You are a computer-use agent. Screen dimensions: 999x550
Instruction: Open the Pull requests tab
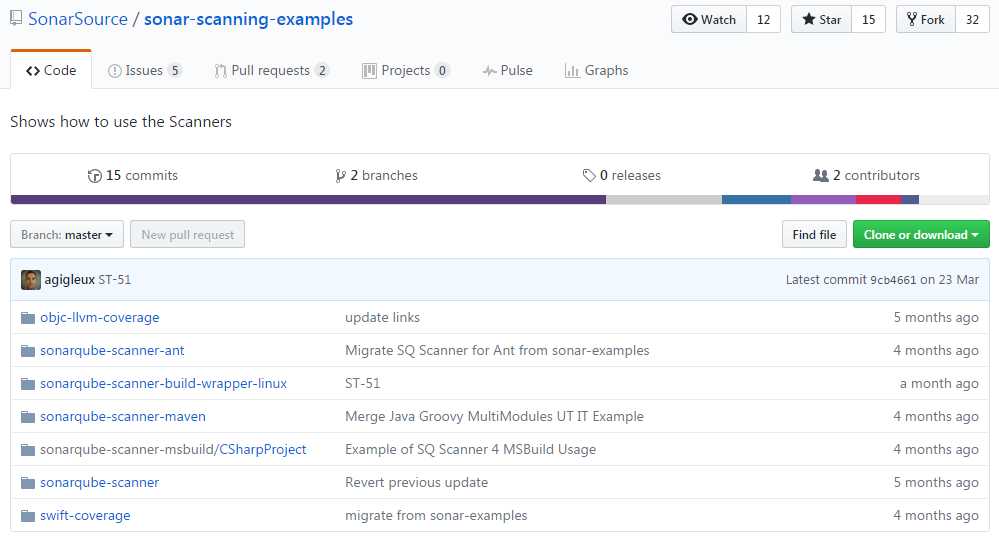[x=271, y=71]
